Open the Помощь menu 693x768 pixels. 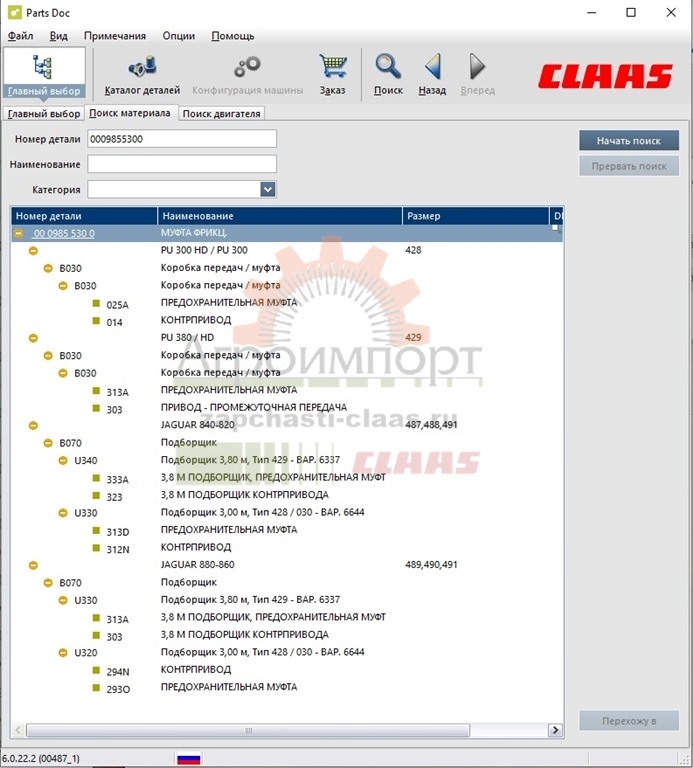(x=233, y=36)
